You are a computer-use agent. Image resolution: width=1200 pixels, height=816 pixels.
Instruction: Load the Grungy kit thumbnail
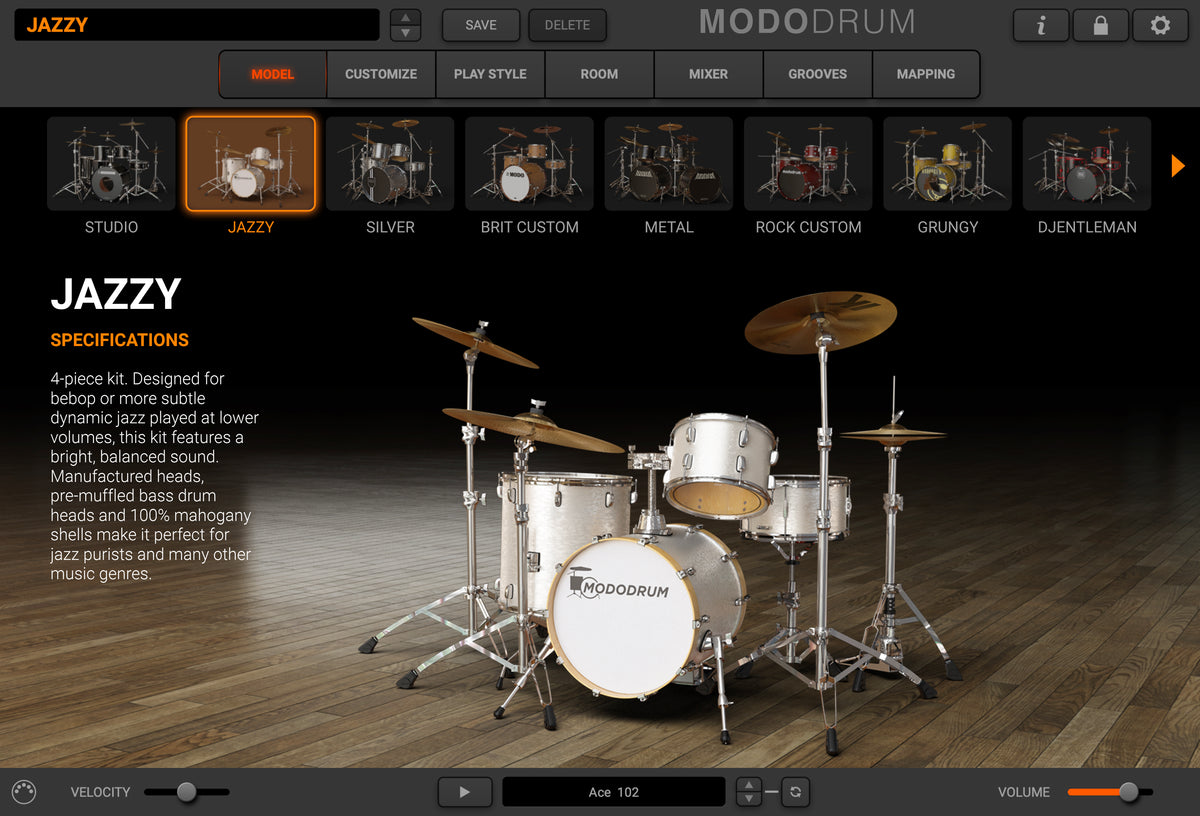[x=948, y=164]
